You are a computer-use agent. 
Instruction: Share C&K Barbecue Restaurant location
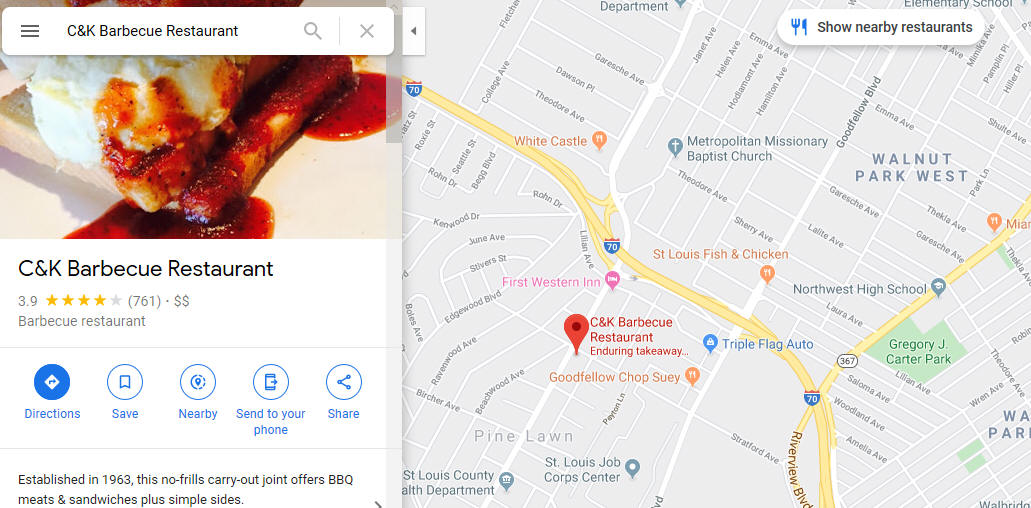(x=343, y=392)
